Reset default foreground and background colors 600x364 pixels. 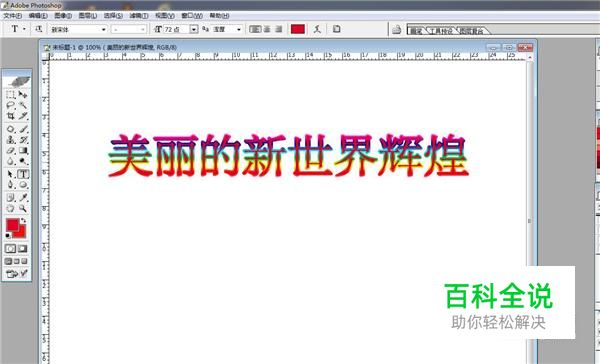pos(8,235)
